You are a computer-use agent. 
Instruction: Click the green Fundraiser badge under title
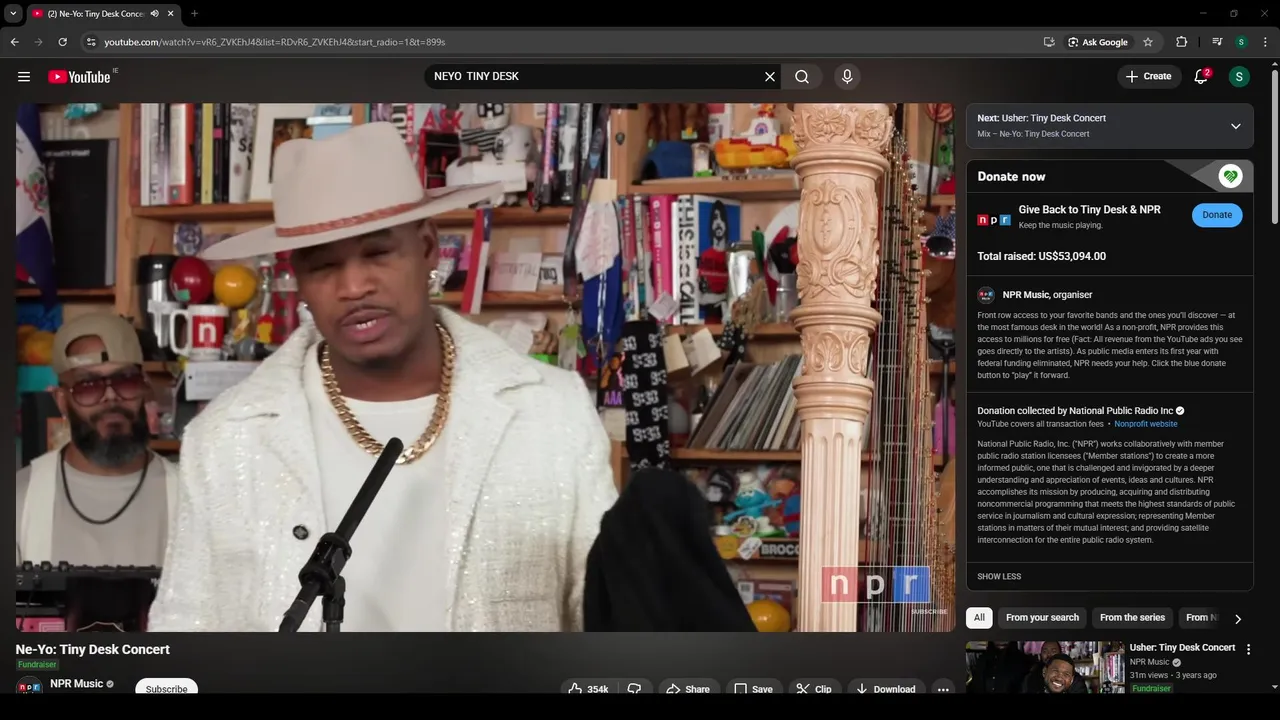(37, 665)
